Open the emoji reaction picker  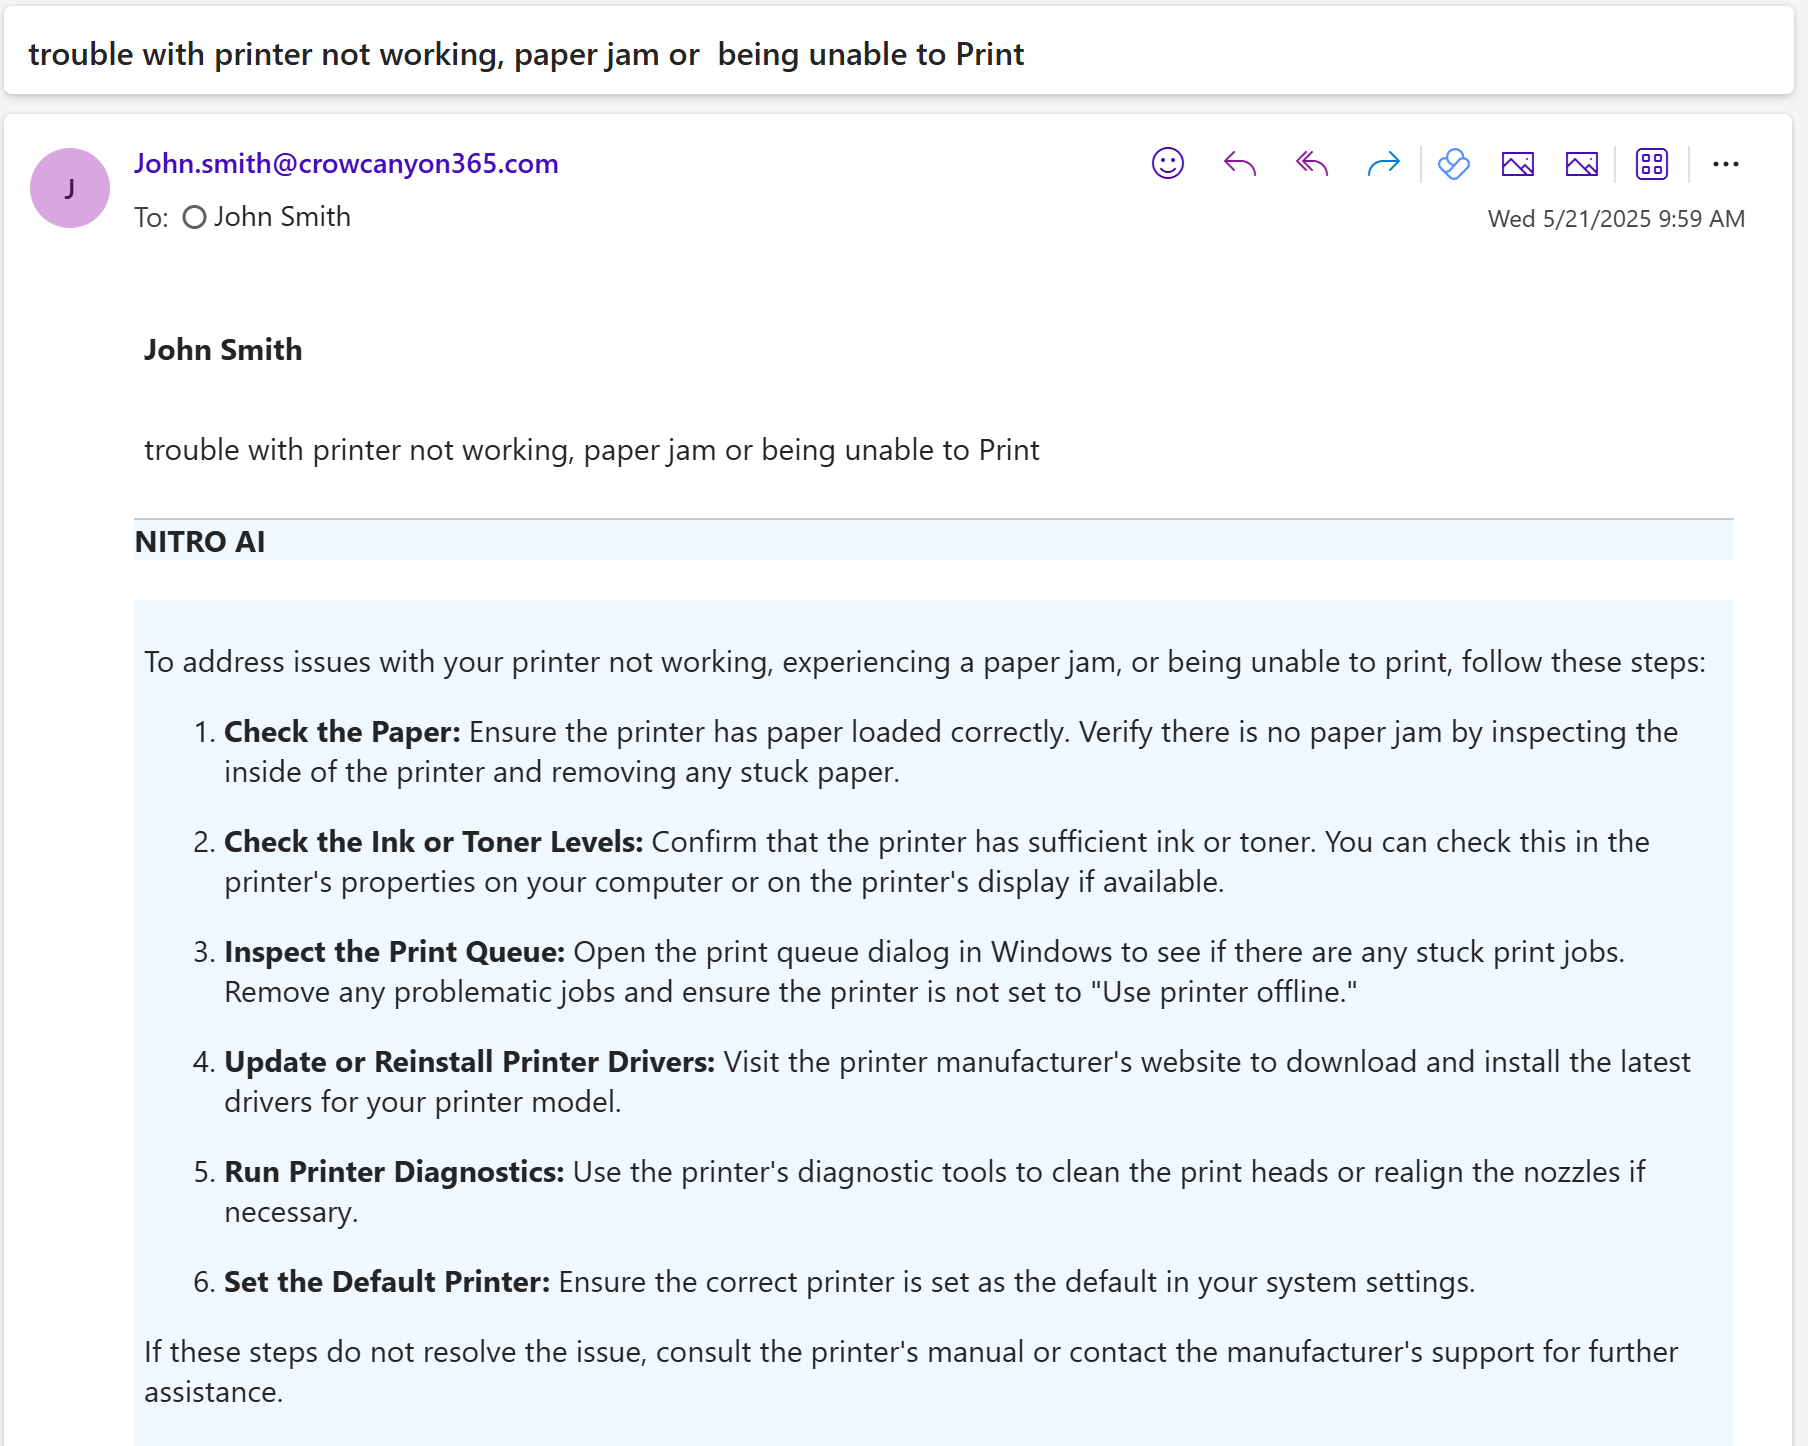click(x=1167, y=163)
